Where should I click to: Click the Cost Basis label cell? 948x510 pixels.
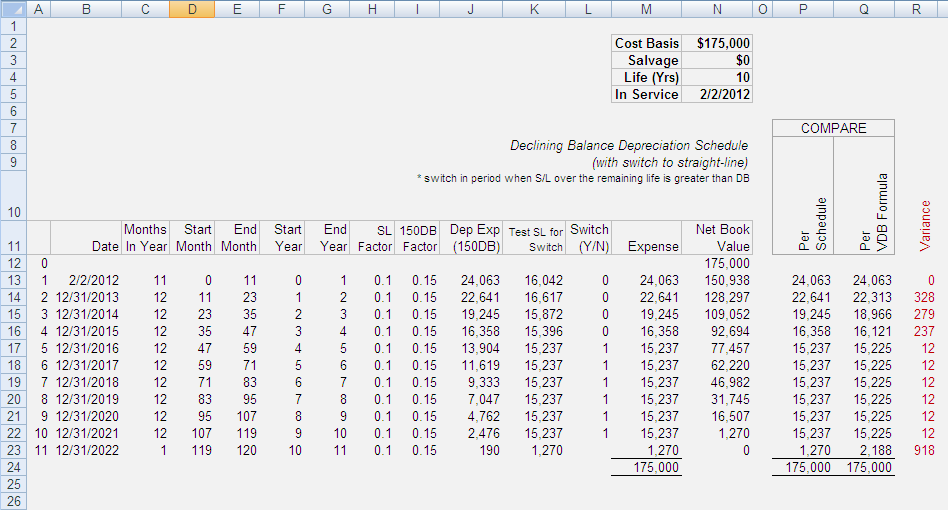click(x=646, y=44)
